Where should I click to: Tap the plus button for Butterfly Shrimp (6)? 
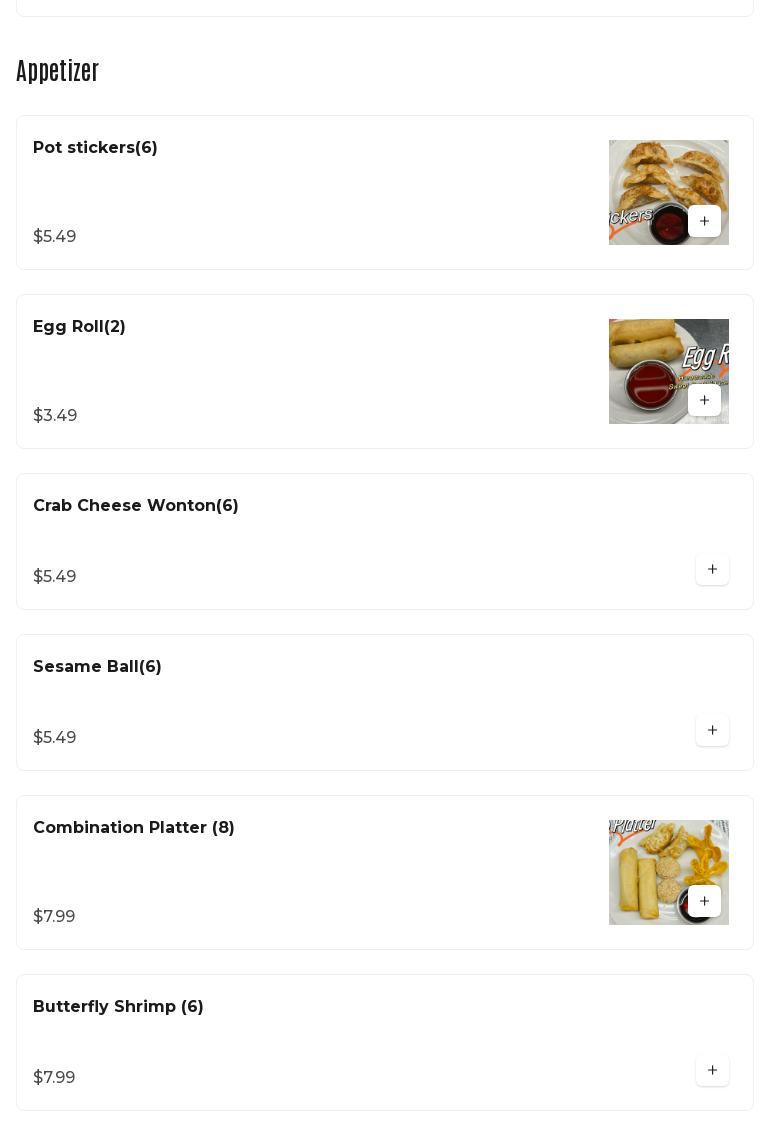[x=712, y=1070]
